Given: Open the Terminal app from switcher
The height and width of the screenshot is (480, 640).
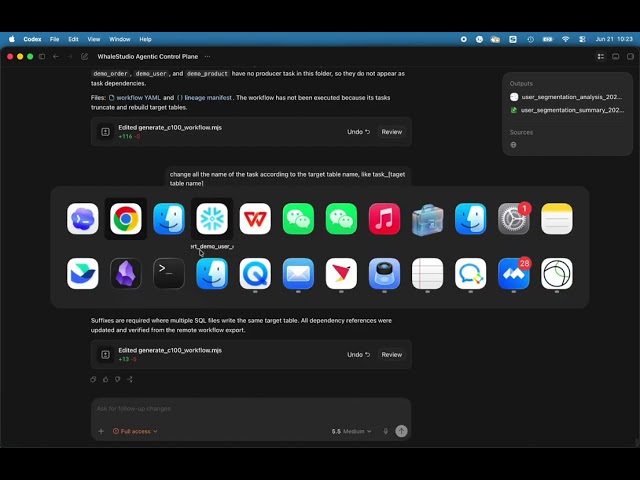Looking at the screenshot, I should [169, 273].
